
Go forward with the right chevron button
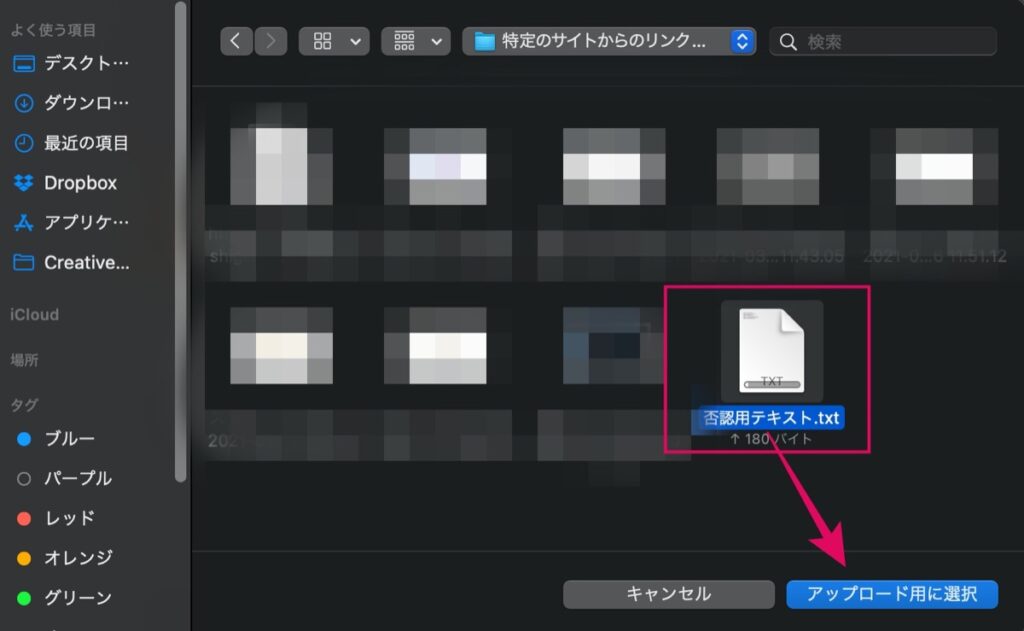click(x=270, y=41)
